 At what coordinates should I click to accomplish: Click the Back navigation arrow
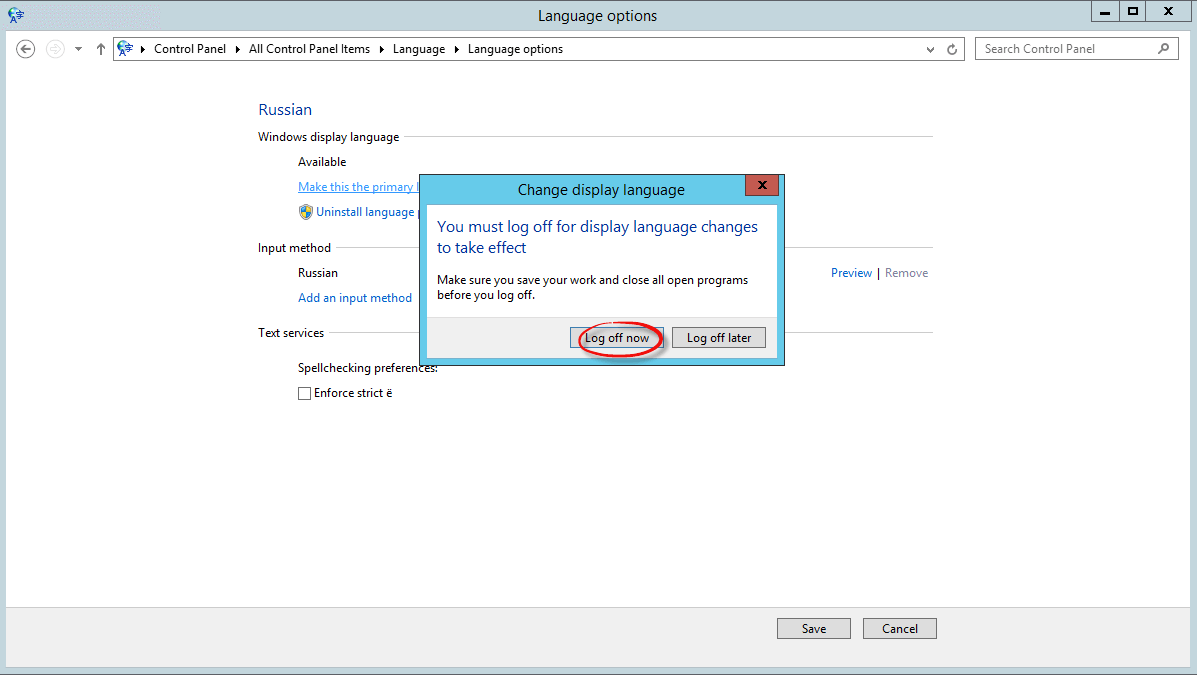pyautogui.click(x=26, y=49)
